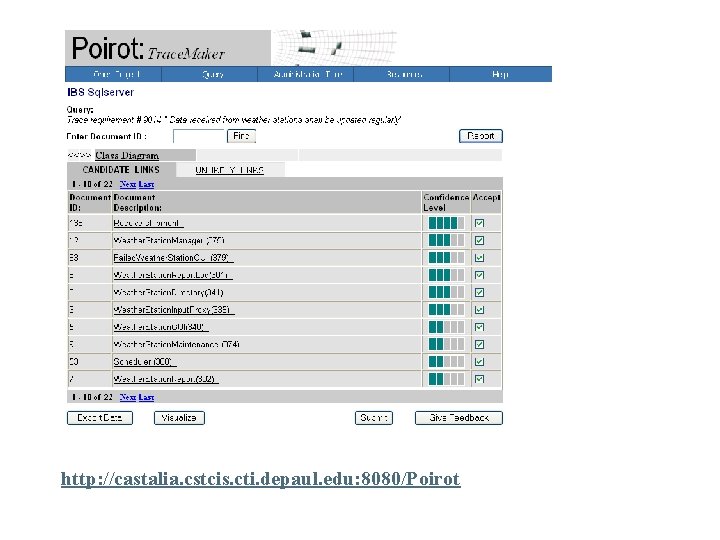720x540 pixels.
Task: Click the Give Feedback button
Action: 459,418
